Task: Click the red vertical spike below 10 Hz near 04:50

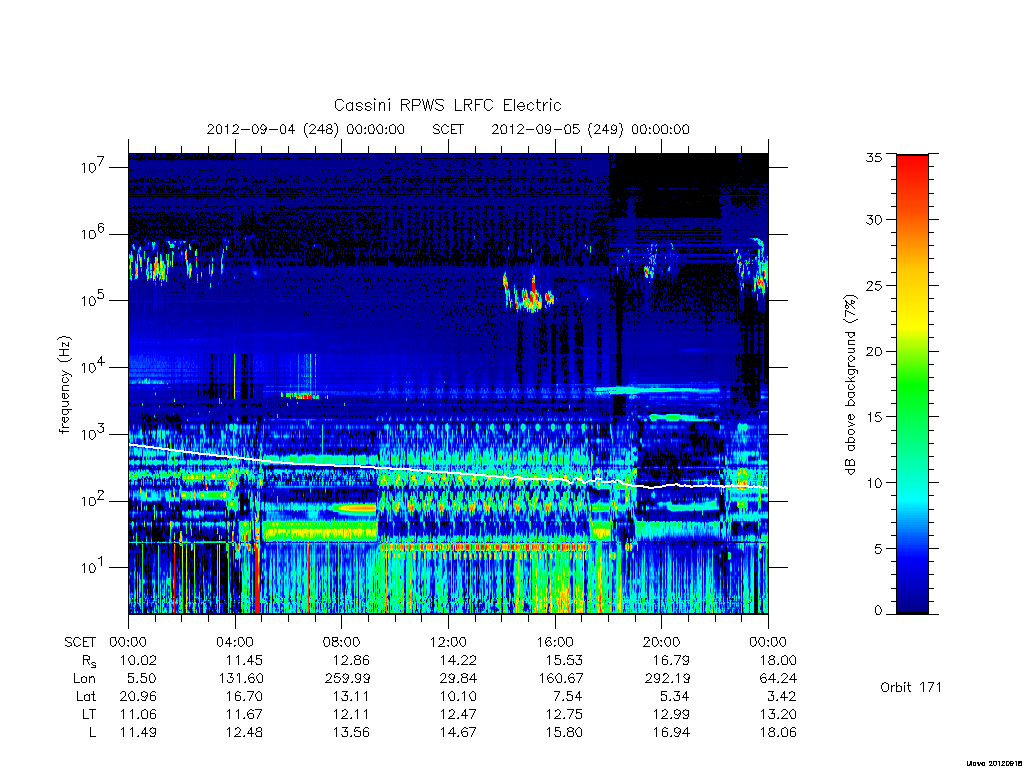Action: [x=257, y=578]
